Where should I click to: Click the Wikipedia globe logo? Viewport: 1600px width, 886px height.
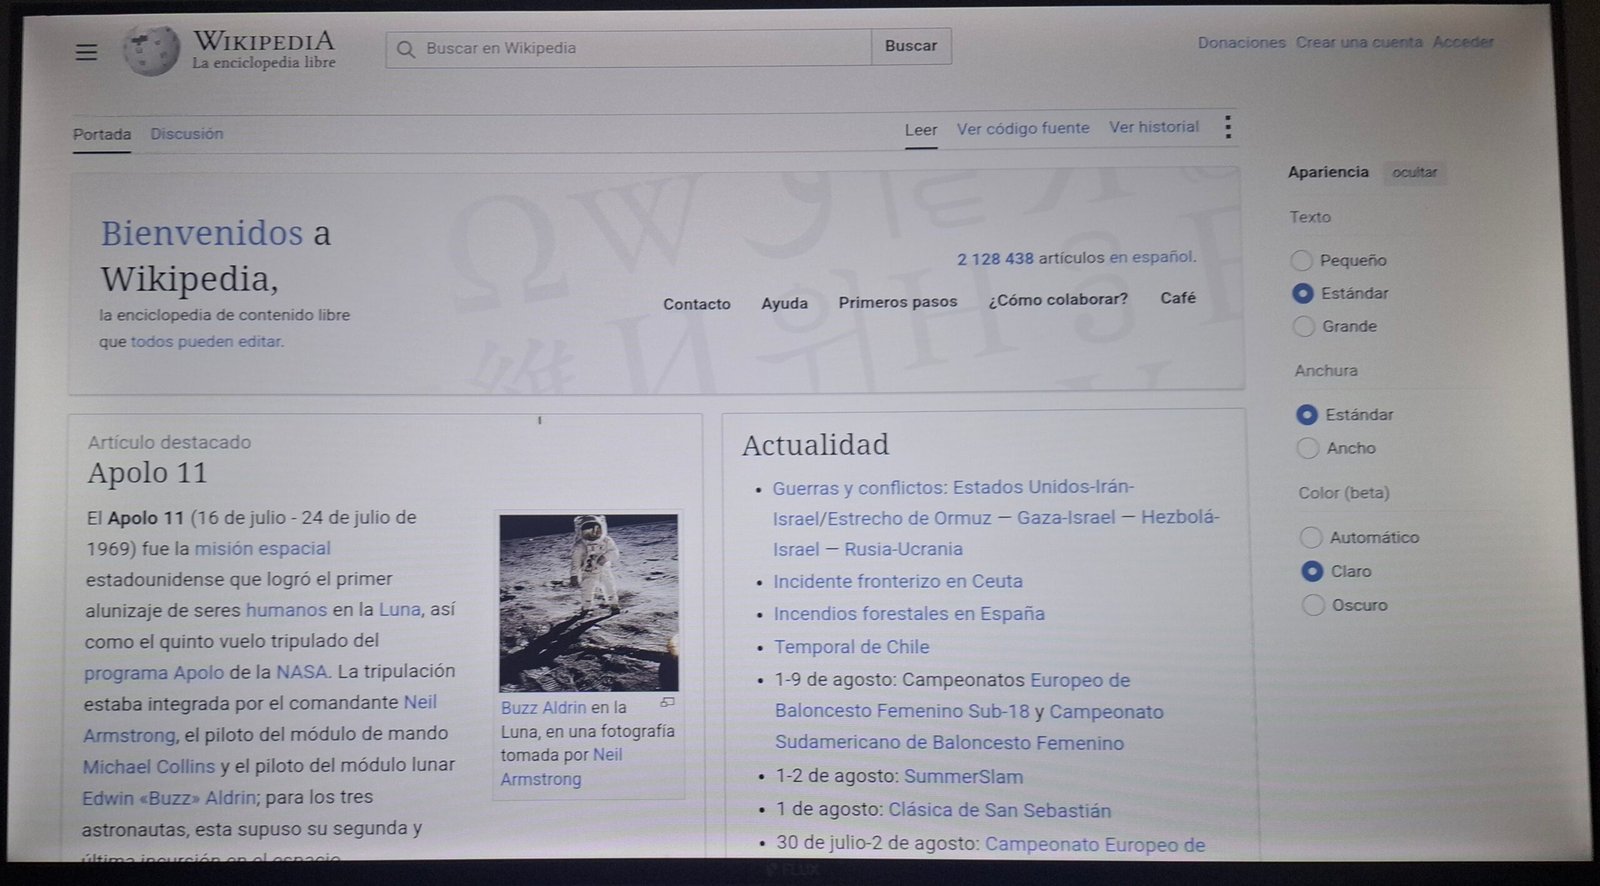152,50
